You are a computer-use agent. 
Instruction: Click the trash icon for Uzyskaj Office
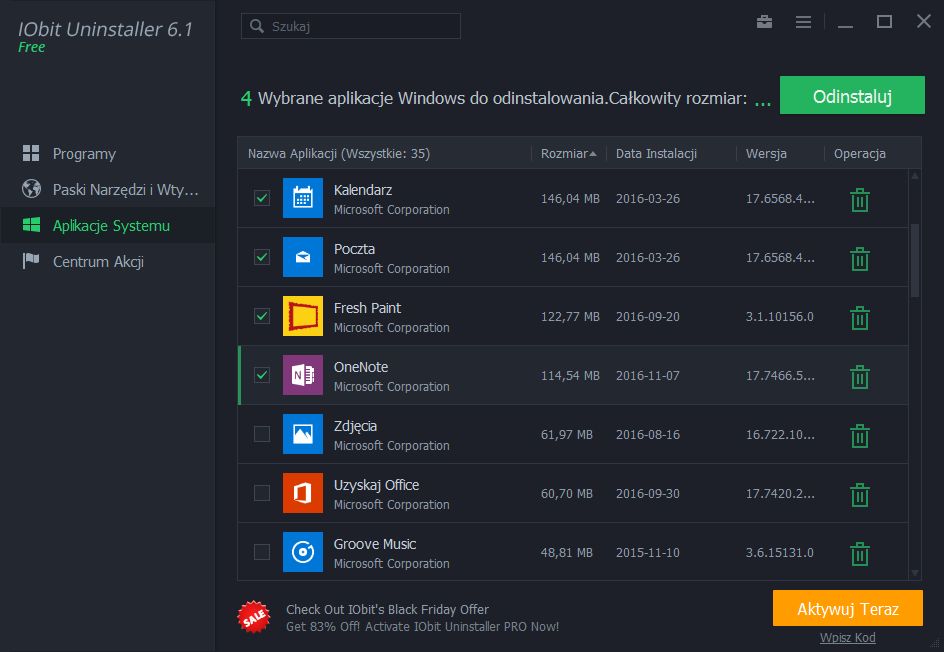(x=859, y=495)
